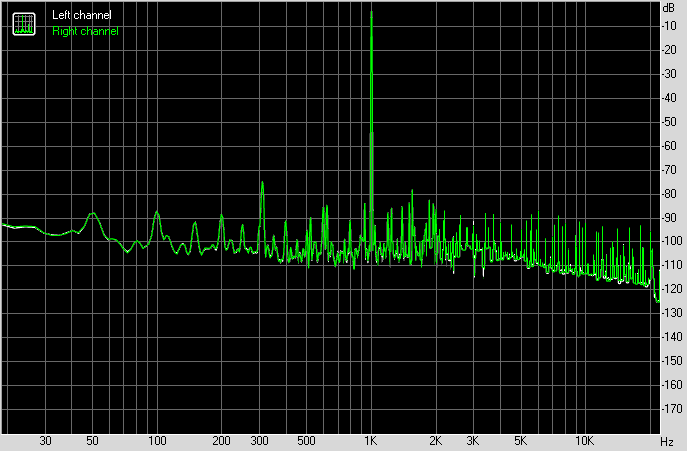Click the 1K frequency axis label
The width and height of the screenshot is (687, 451).
tap(371, 440)
